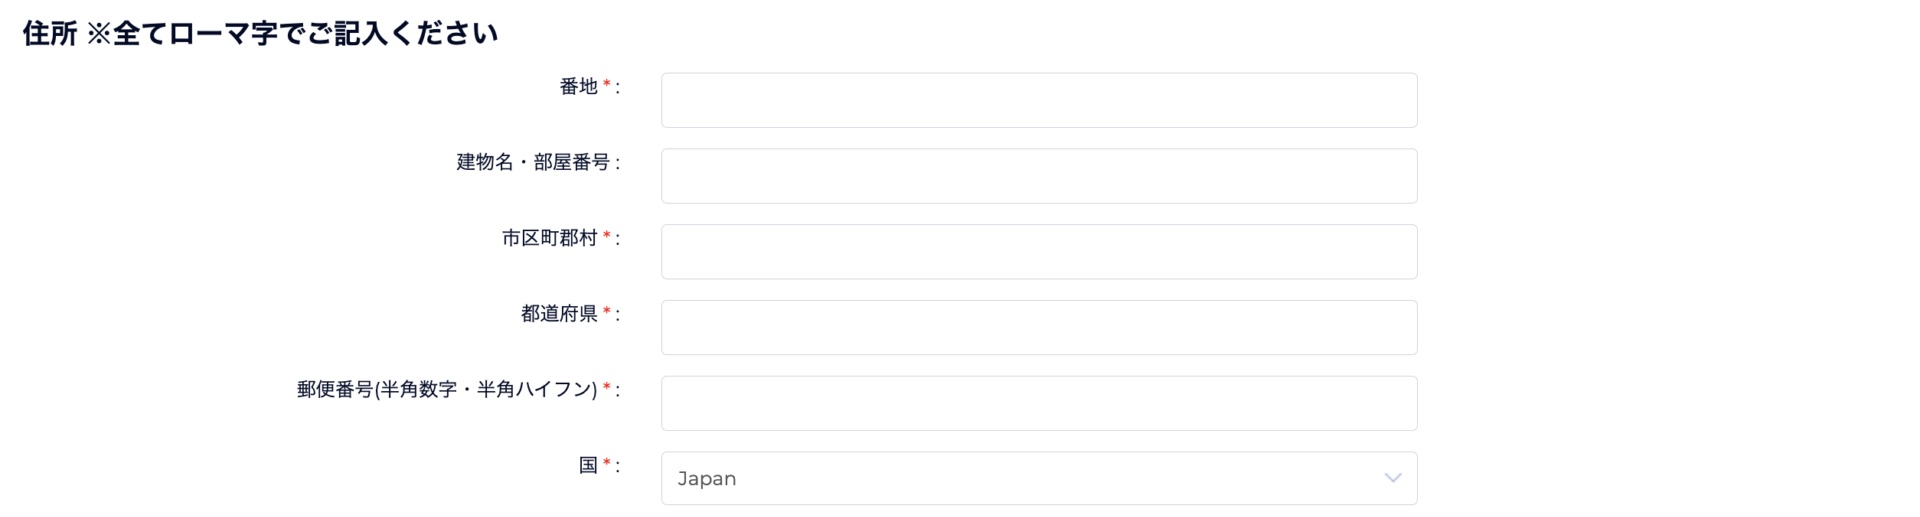The image size is (1920, 517).
Task: Click the ※全てローマ字でご記入ください note
Action: (292, 34)
